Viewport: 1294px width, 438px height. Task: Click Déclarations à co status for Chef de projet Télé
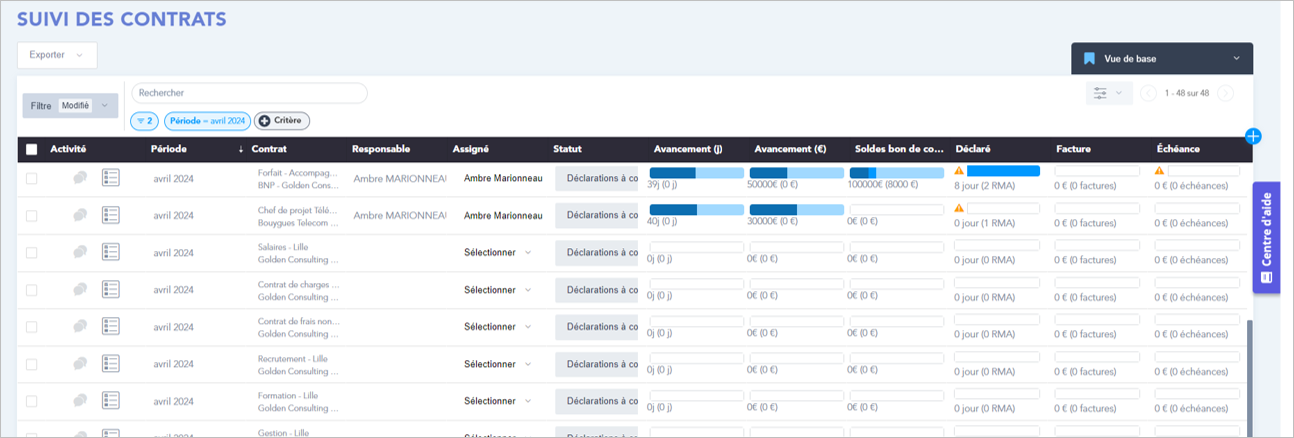(x=596, y=215)
